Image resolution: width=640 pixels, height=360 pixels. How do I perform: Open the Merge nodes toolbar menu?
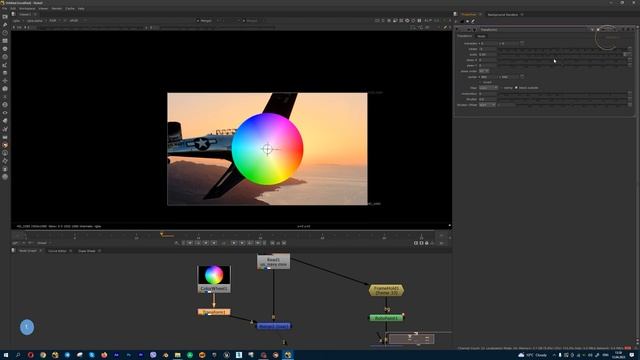click(x=5, y=73)
